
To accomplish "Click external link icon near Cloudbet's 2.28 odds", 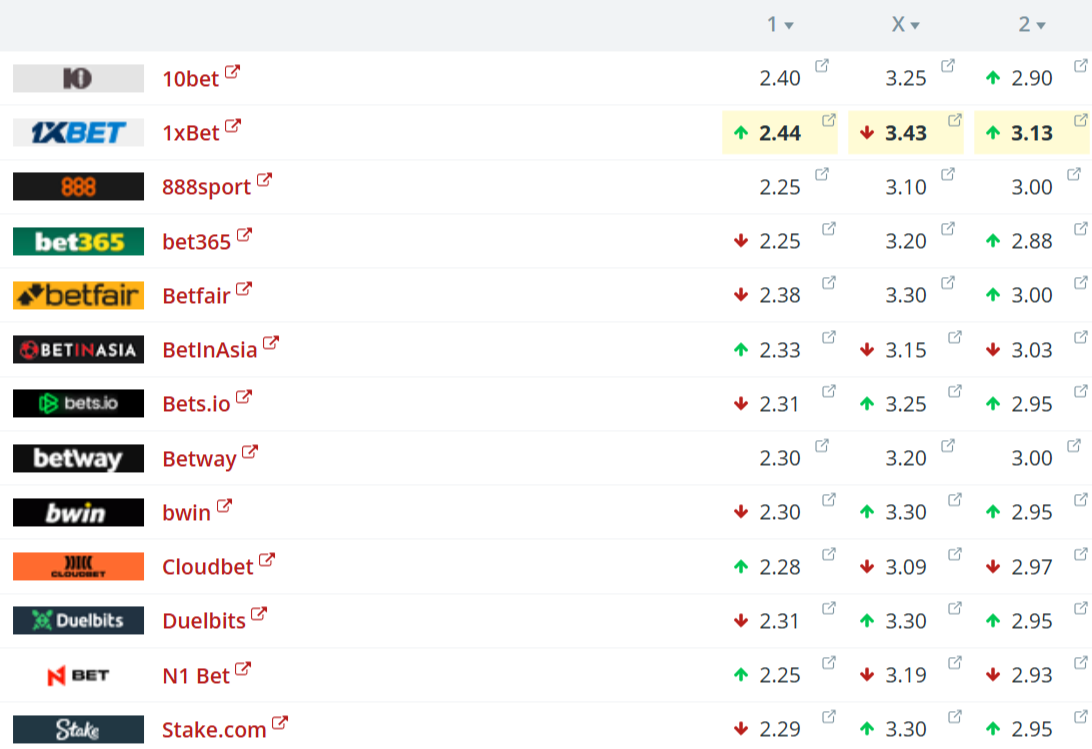I will [829, 554].
